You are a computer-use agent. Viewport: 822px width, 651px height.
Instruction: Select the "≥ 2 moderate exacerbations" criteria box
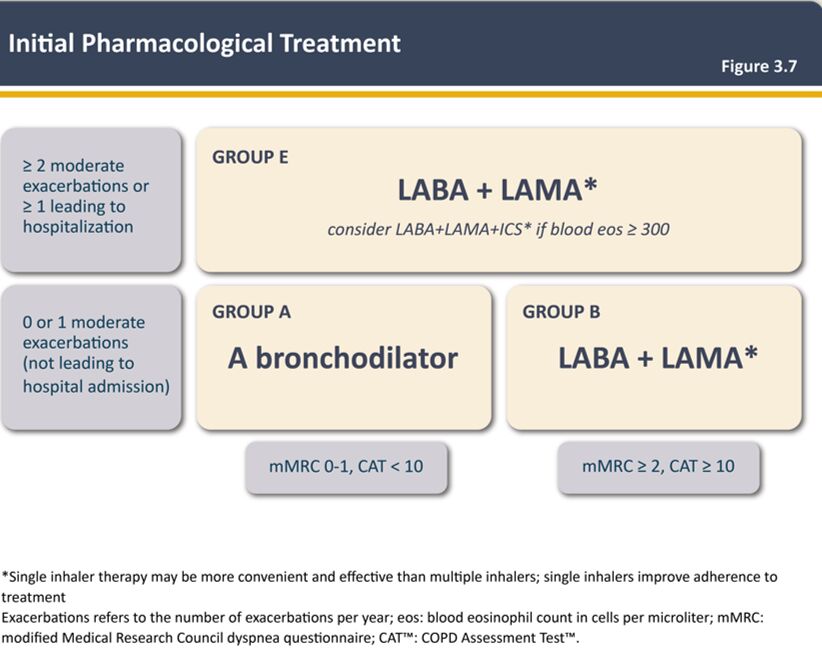tap(92, 198)
